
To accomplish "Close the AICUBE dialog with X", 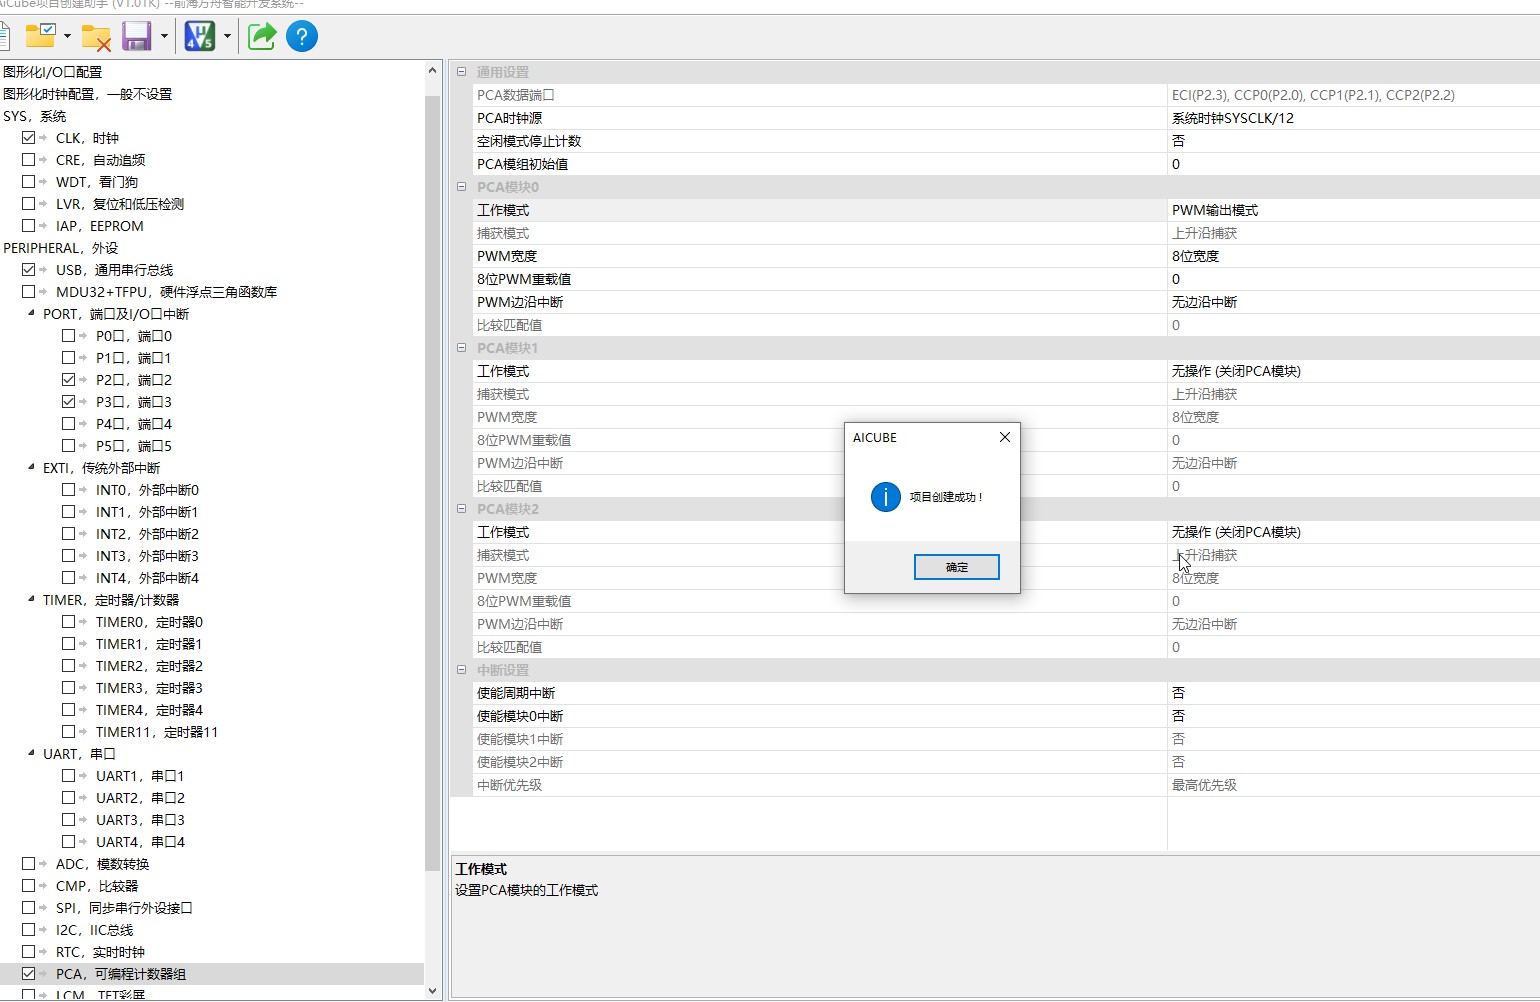I will click(x=1005, y=437).
